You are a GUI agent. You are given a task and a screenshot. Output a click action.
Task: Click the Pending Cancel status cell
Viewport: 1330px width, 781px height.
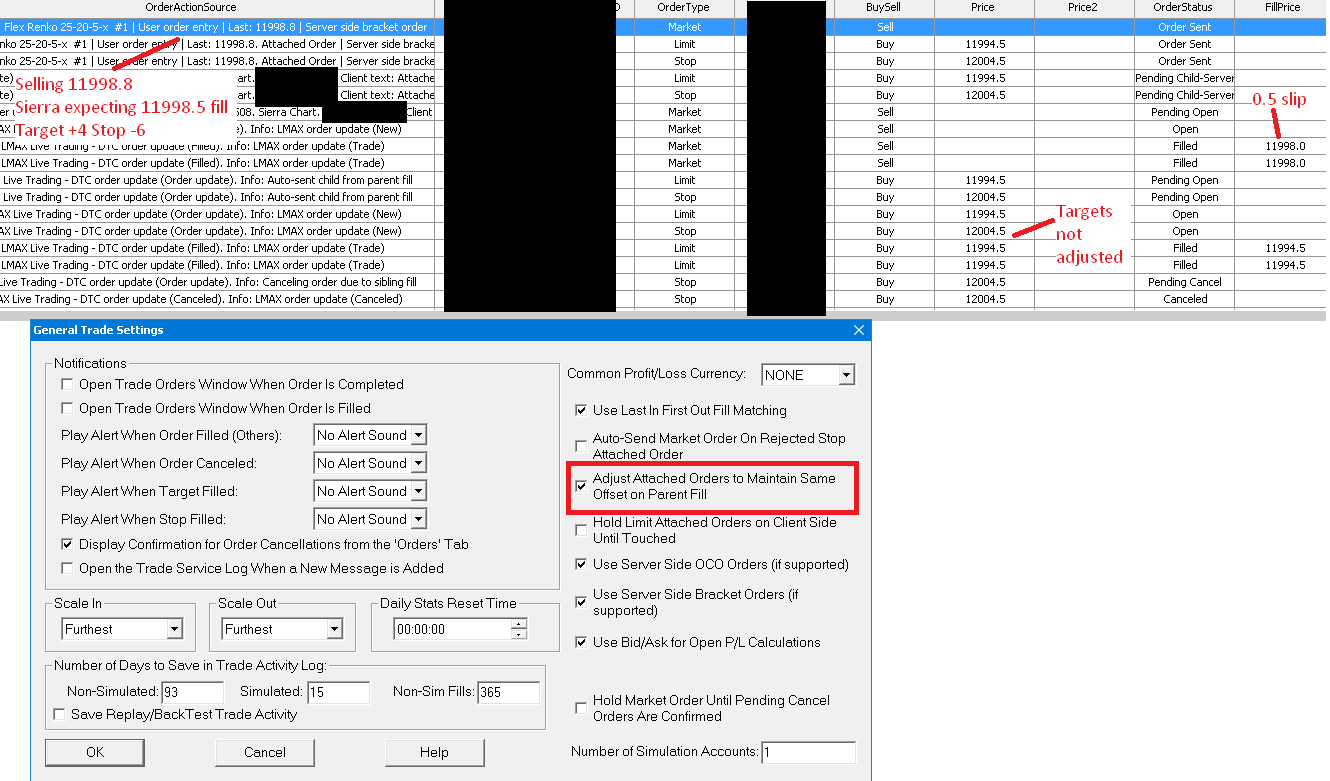[1185, 282]
